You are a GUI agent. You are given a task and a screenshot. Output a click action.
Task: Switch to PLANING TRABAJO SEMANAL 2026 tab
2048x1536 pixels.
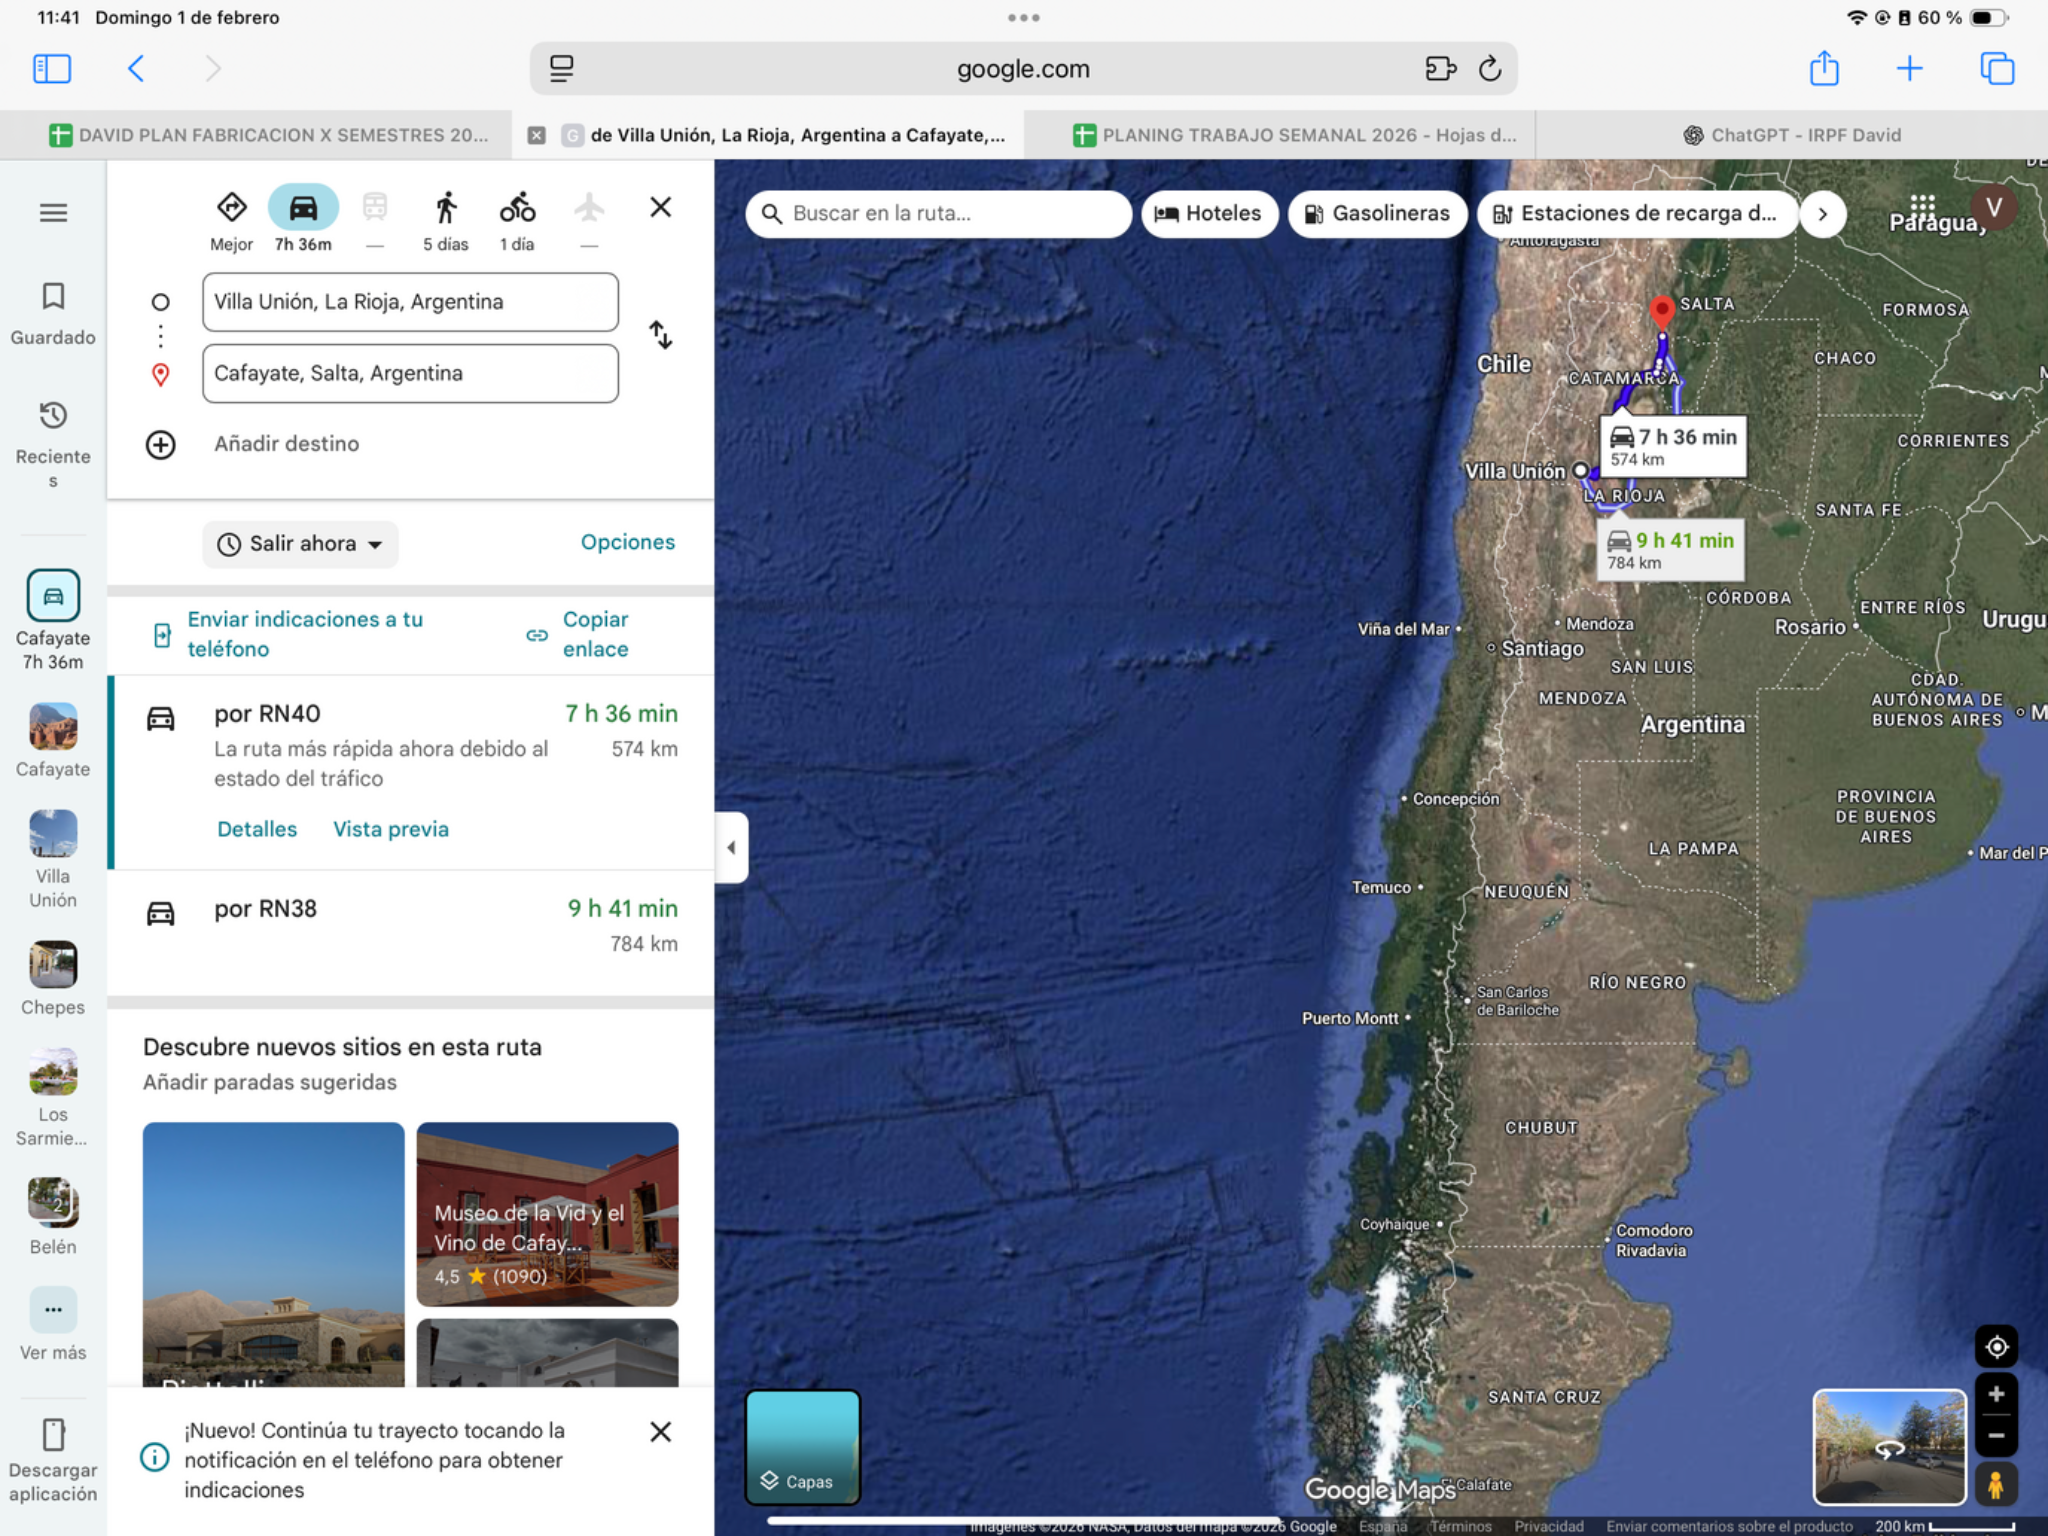click(1295, 135)
